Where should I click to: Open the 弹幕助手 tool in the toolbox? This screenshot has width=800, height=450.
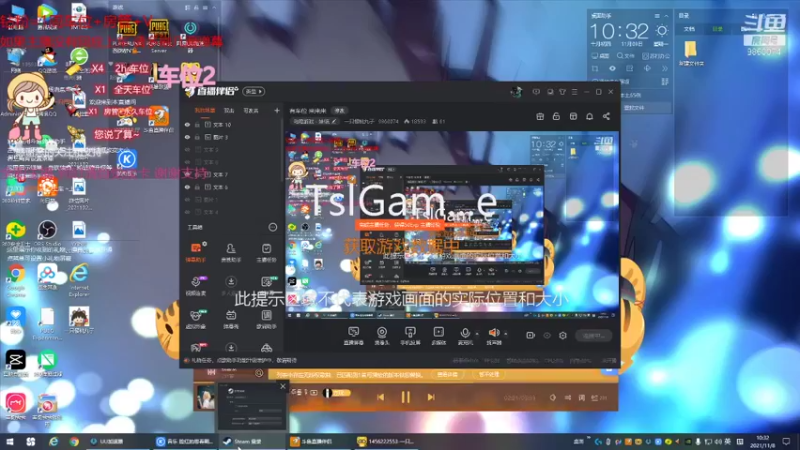tap(196, 253)
